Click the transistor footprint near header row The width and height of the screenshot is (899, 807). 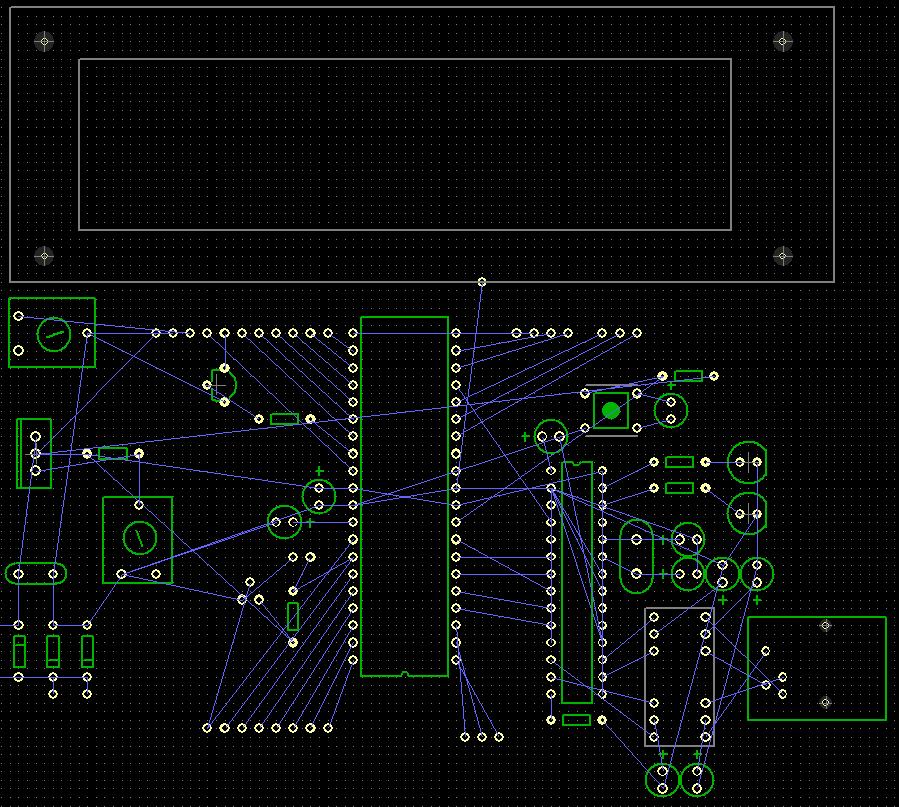[222, 383]
